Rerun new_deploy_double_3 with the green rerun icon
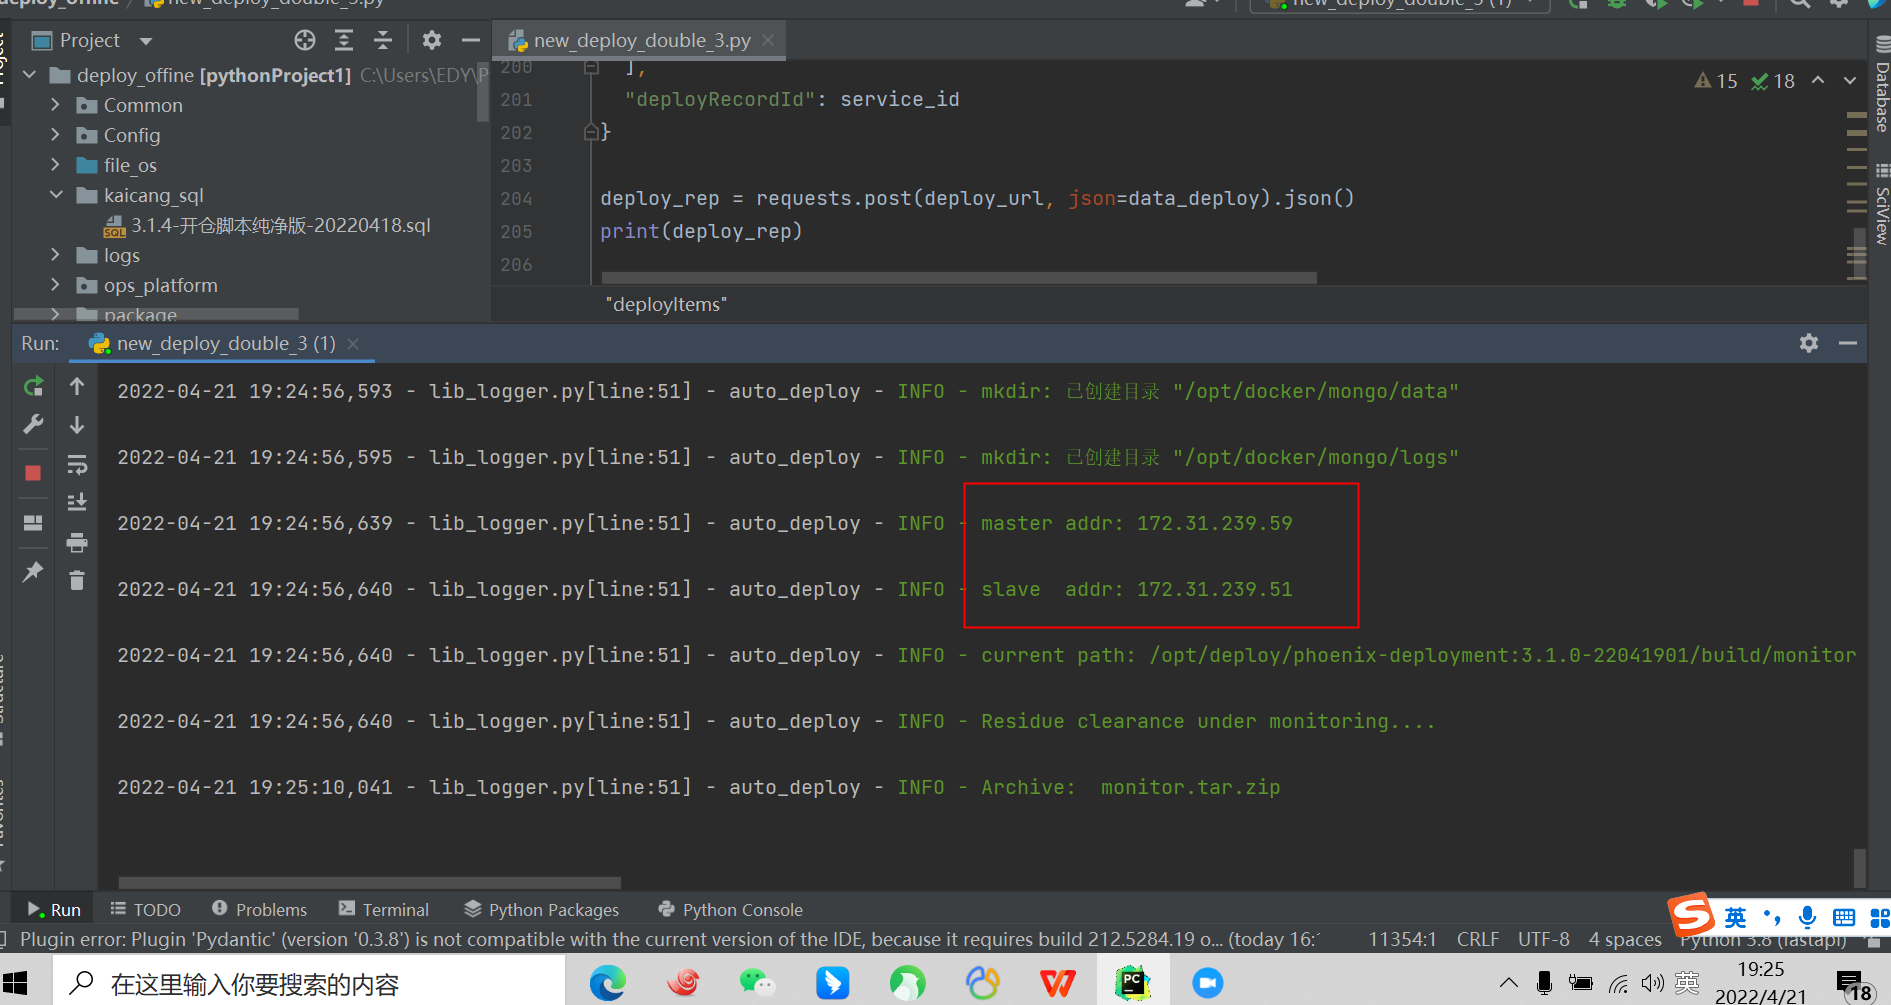Screen dimensions: 1891x1005 [x=33, y=386]
